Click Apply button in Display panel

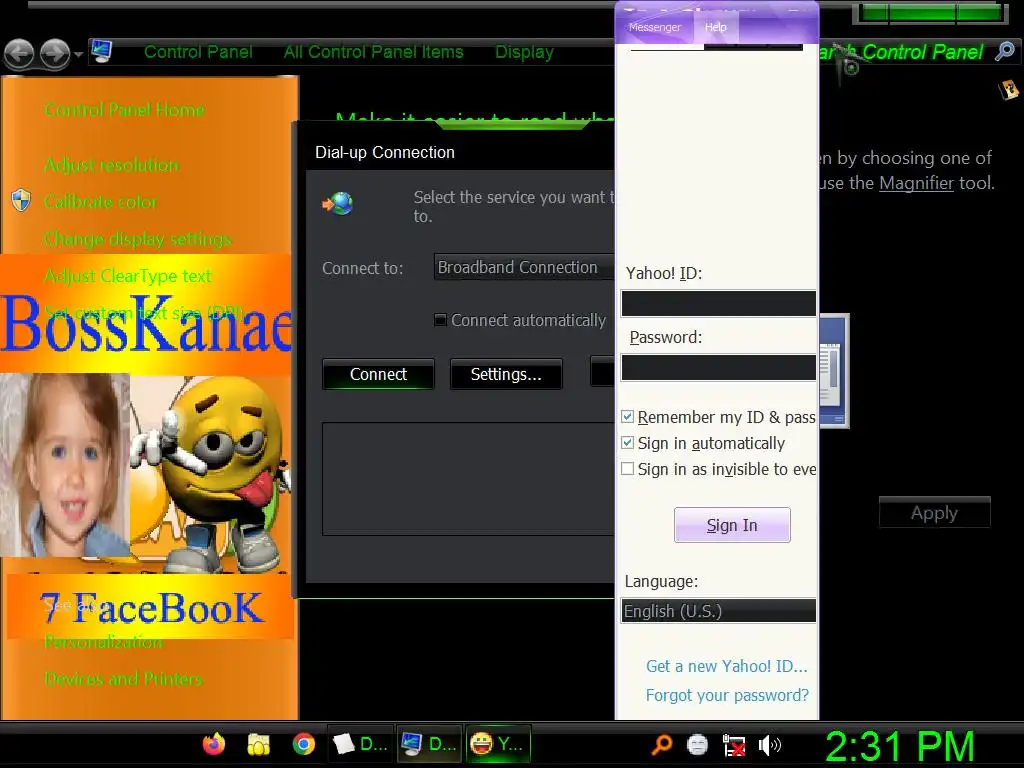pyautogui.click(x=935, y=513)
